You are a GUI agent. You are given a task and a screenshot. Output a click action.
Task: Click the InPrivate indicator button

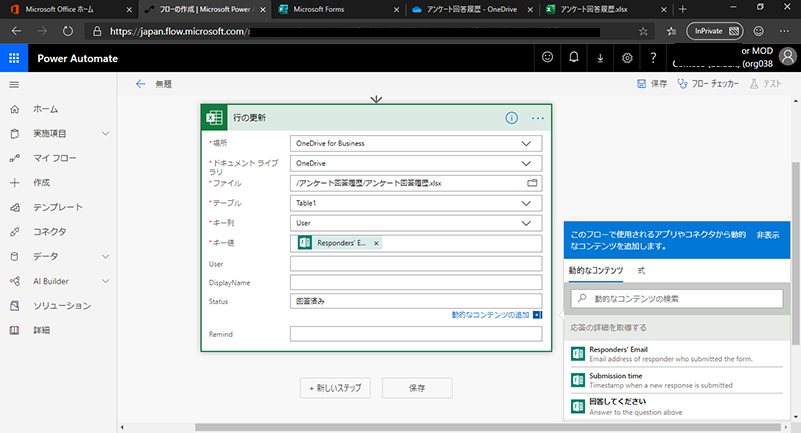pyautogui.click(x=716, y=31)
